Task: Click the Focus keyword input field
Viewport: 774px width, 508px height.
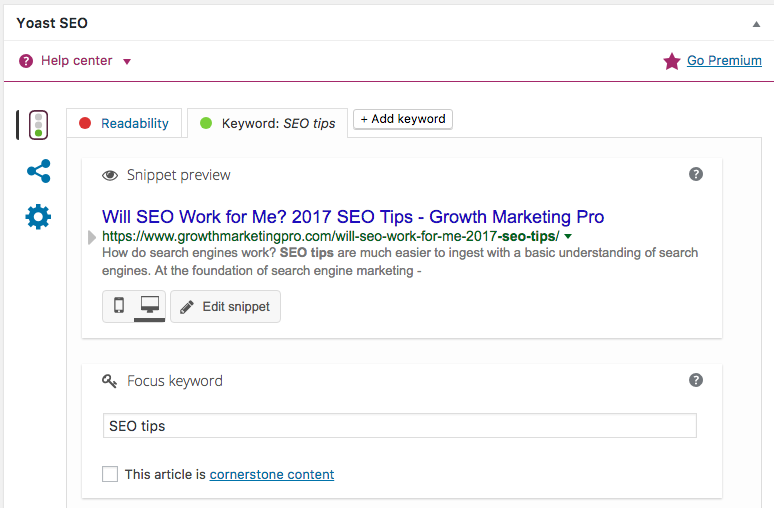Action: click(400, 426)
